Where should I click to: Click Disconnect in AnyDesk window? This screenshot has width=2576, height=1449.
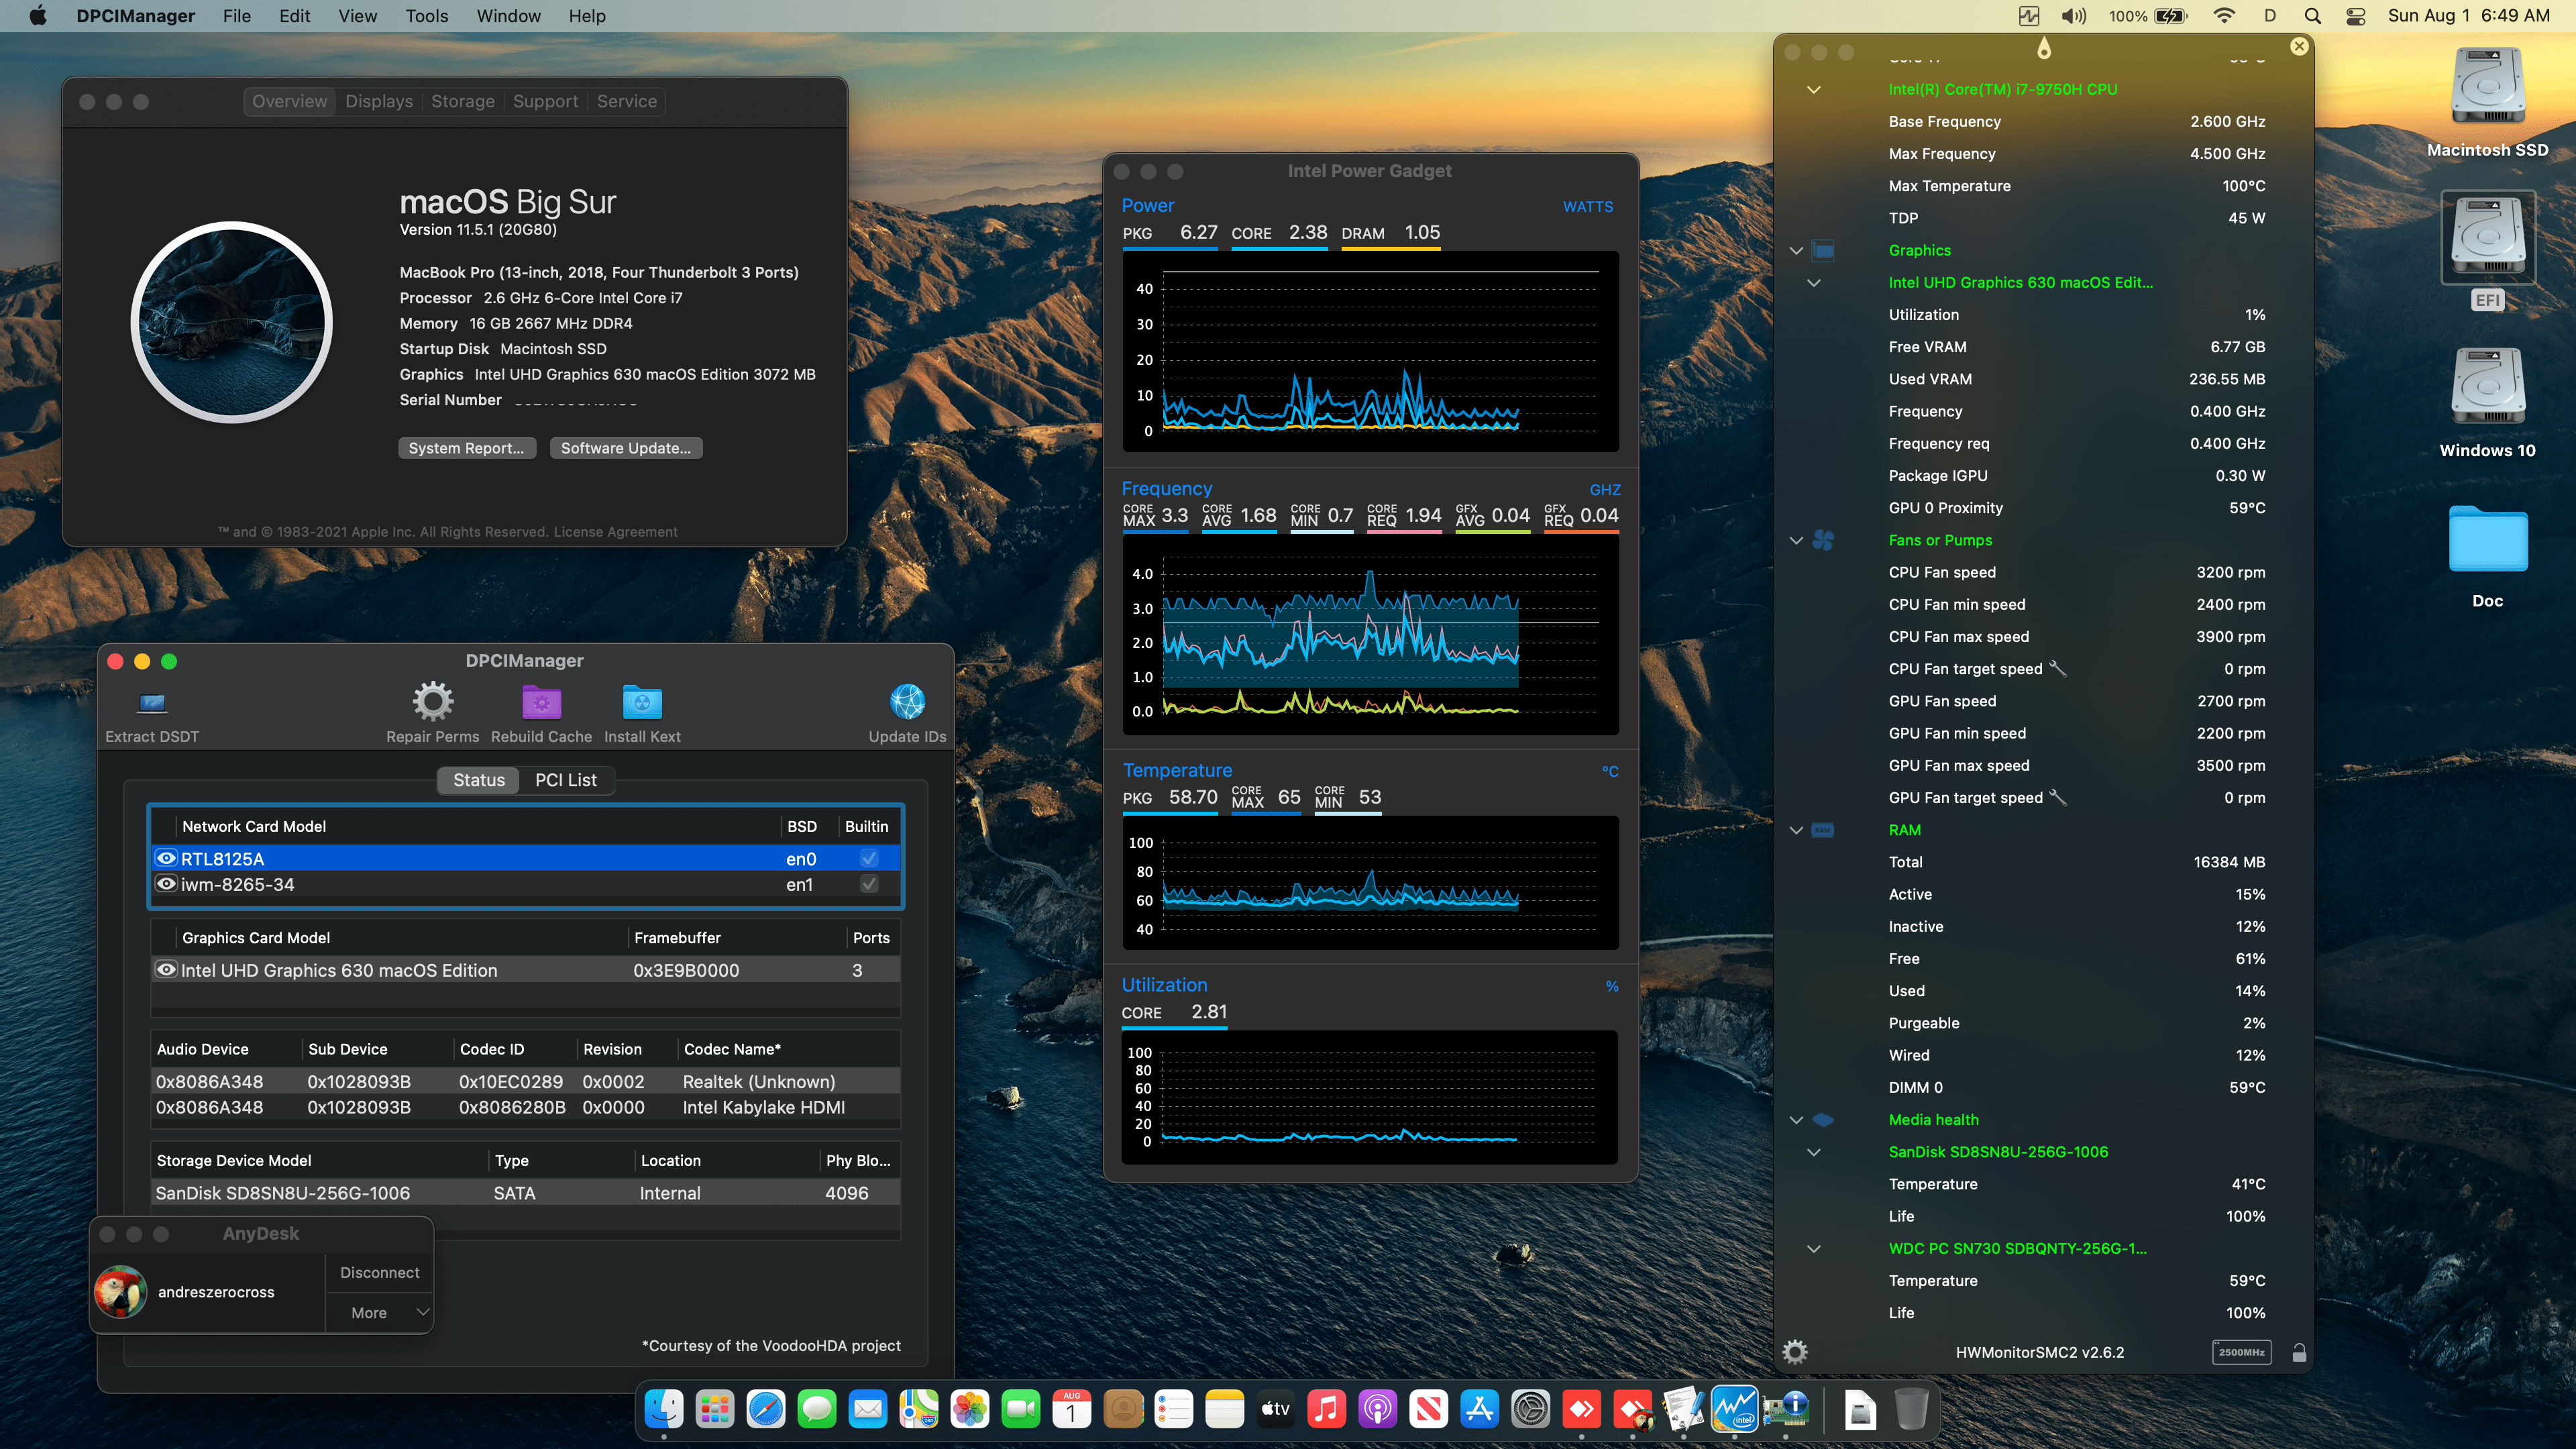tap(379, 1272)
